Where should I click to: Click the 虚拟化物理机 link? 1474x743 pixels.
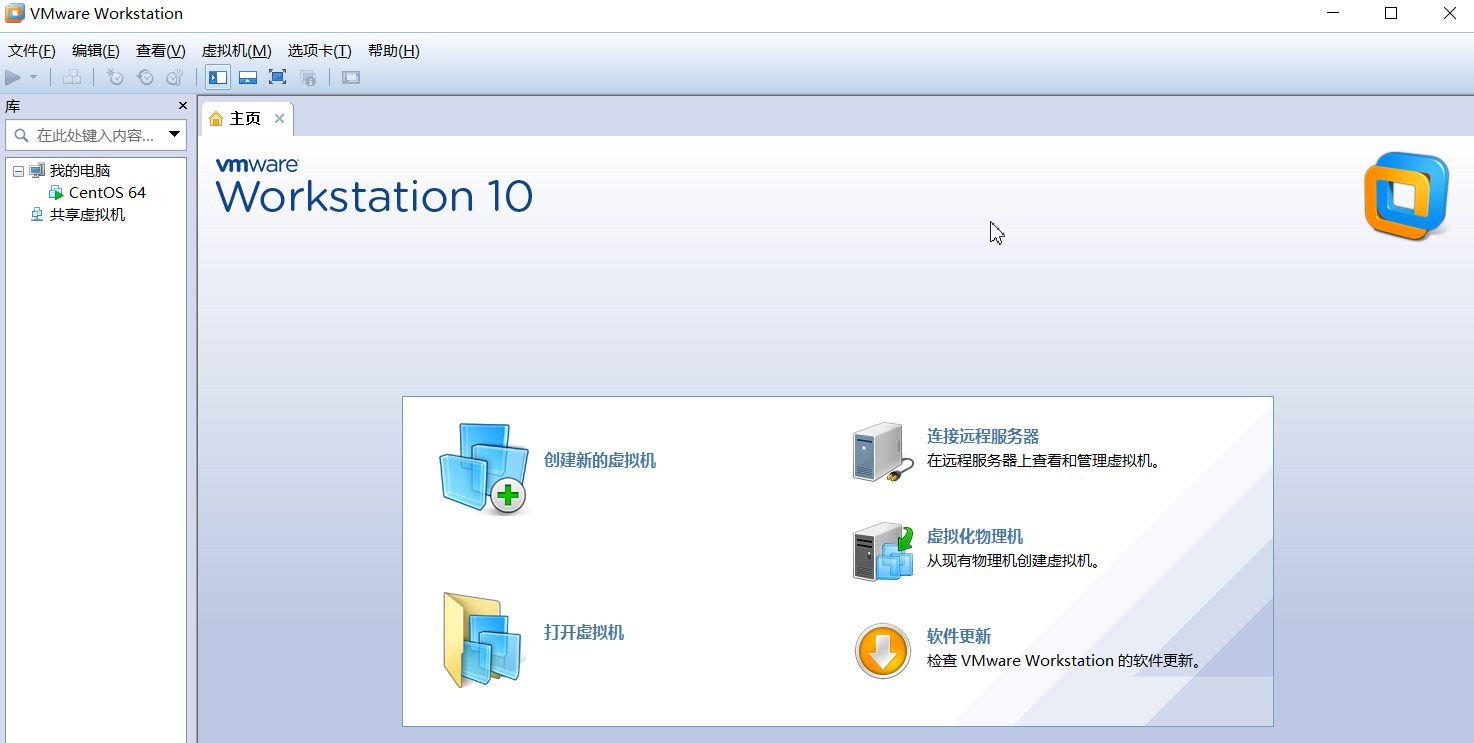[975, 536]
